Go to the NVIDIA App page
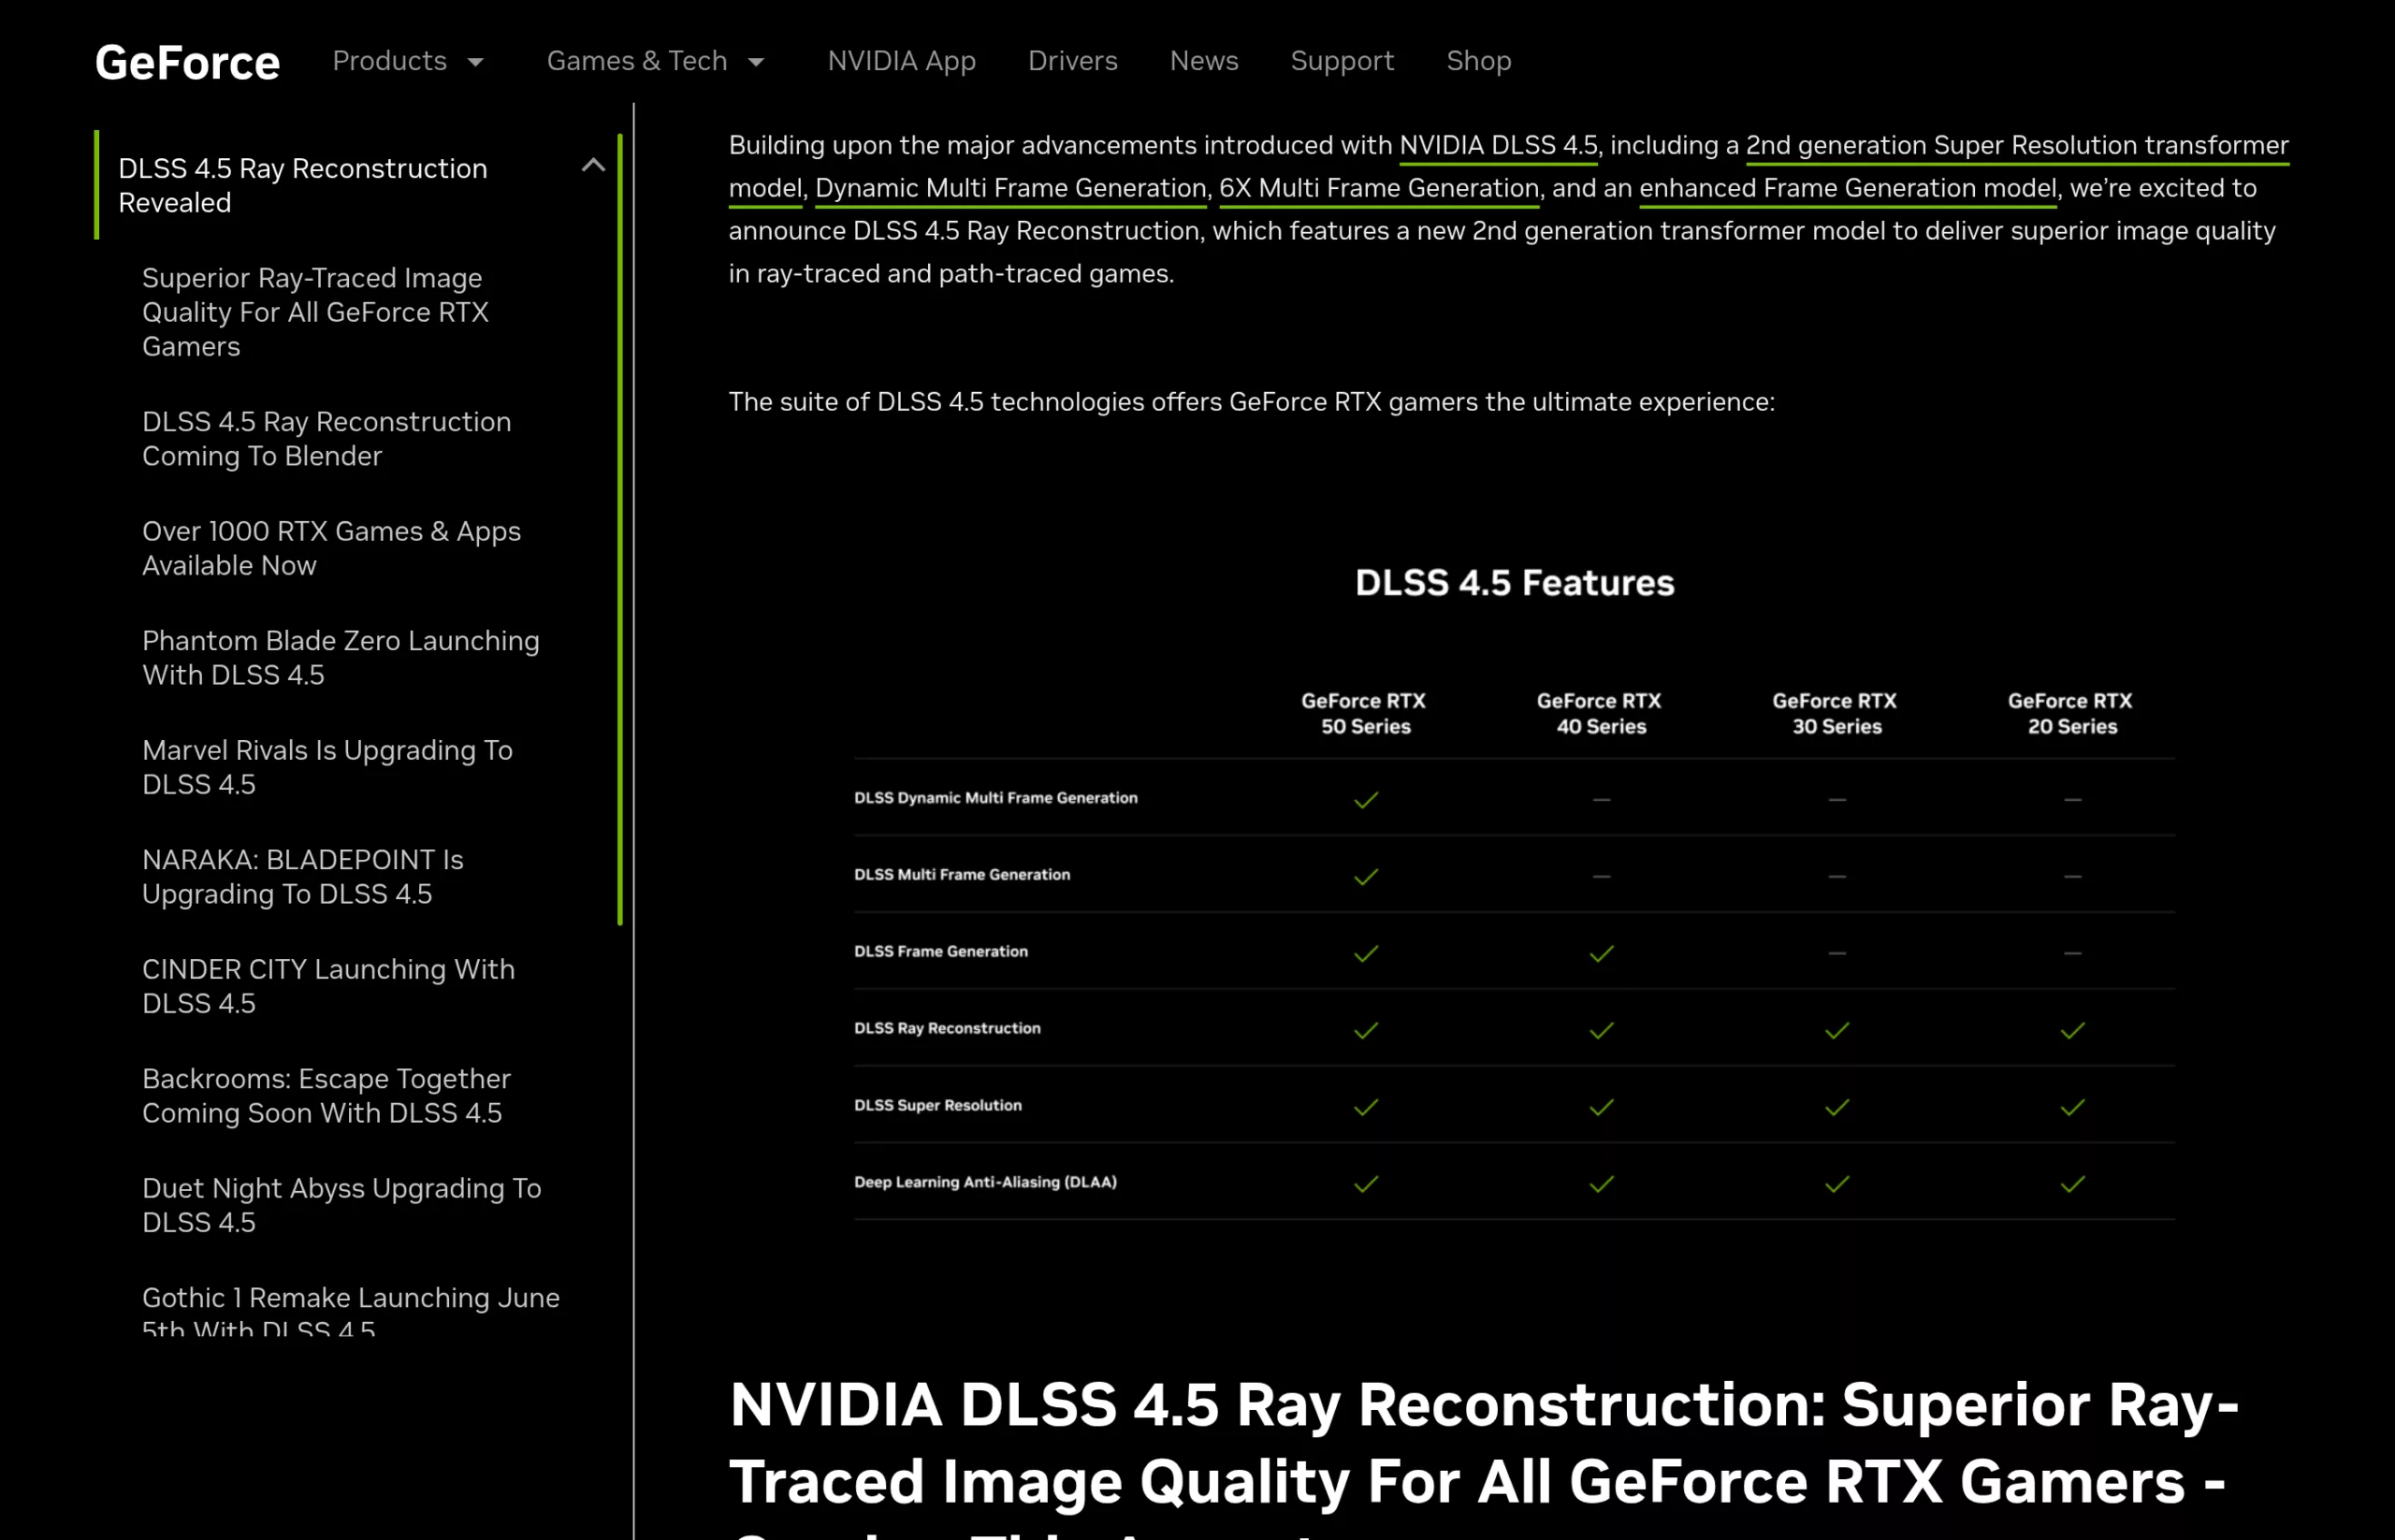Image resolution: width=2395 pixels, height=1540 pixels. click(901, 61)
